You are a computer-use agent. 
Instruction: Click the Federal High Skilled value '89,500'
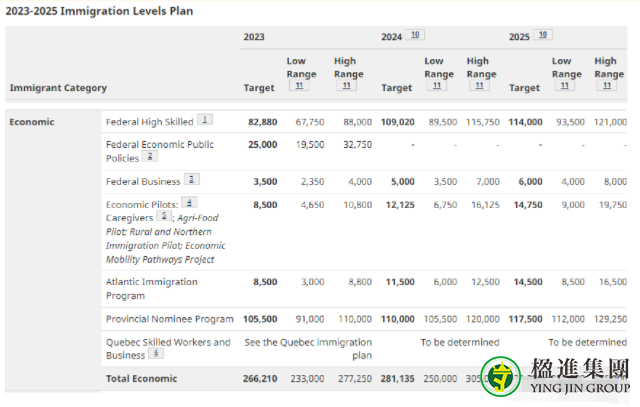coord(443,122)
